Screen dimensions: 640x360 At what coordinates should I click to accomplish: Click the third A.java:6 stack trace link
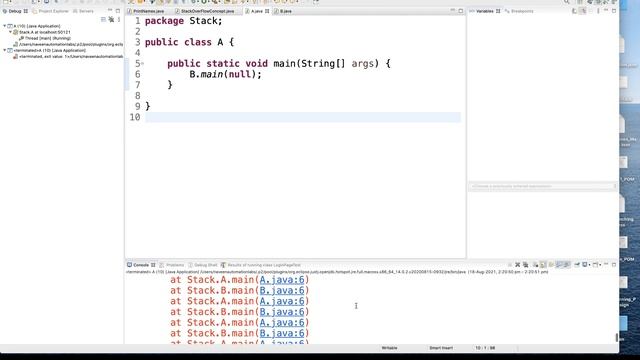click(282, 322)
